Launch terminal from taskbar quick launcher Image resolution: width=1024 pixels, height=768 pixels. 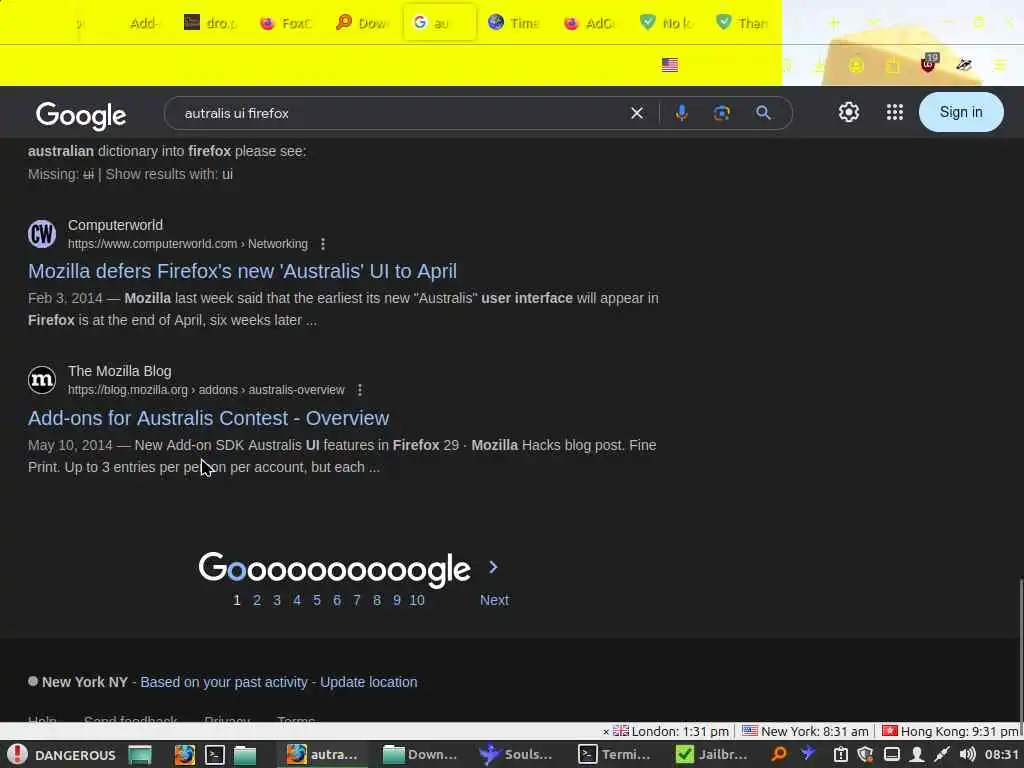215,754
